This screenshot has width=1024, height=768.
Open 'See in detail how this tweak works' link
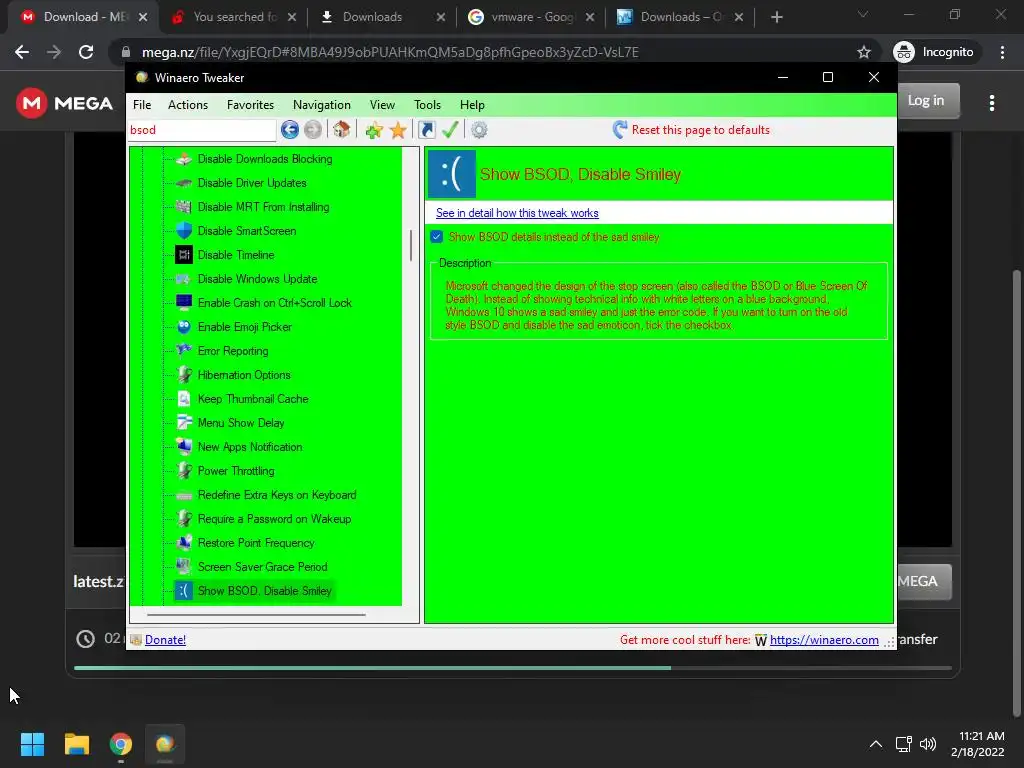[517, 213]
